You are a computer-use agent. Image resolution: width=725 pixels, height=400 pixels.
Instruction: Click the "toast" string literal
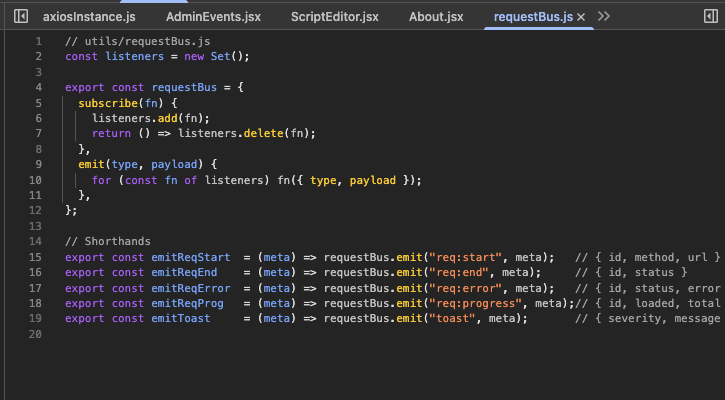click(x=453, y=319)
